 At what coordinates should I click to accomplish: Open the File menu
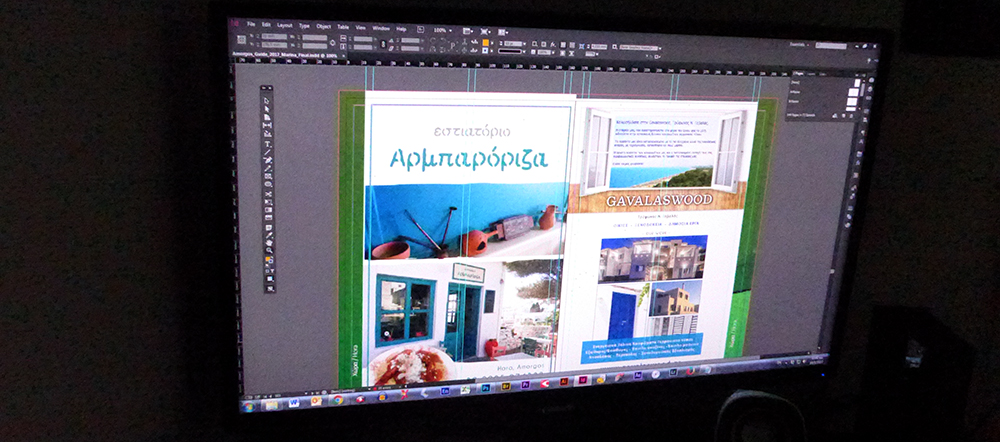click(x=251, y=24)
